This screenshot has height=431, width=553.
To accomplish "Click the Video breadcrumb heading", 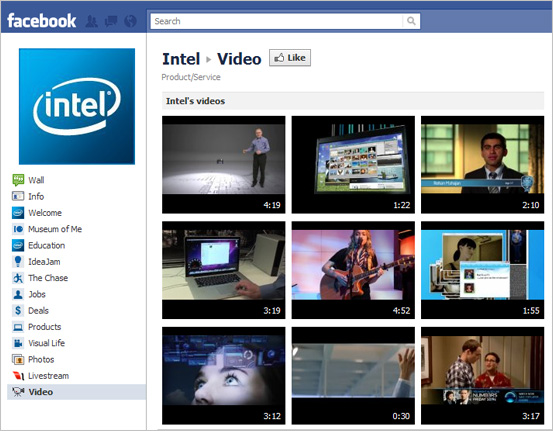I will [x=239, y=59].
